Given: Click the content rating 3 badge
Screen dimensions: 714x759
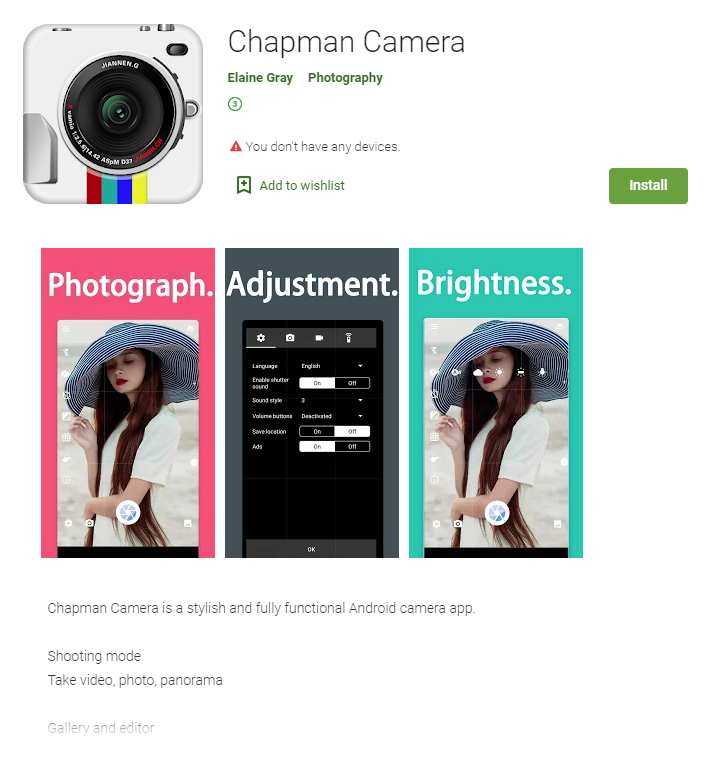Looking at the screenshot, I should pos(235,104).
